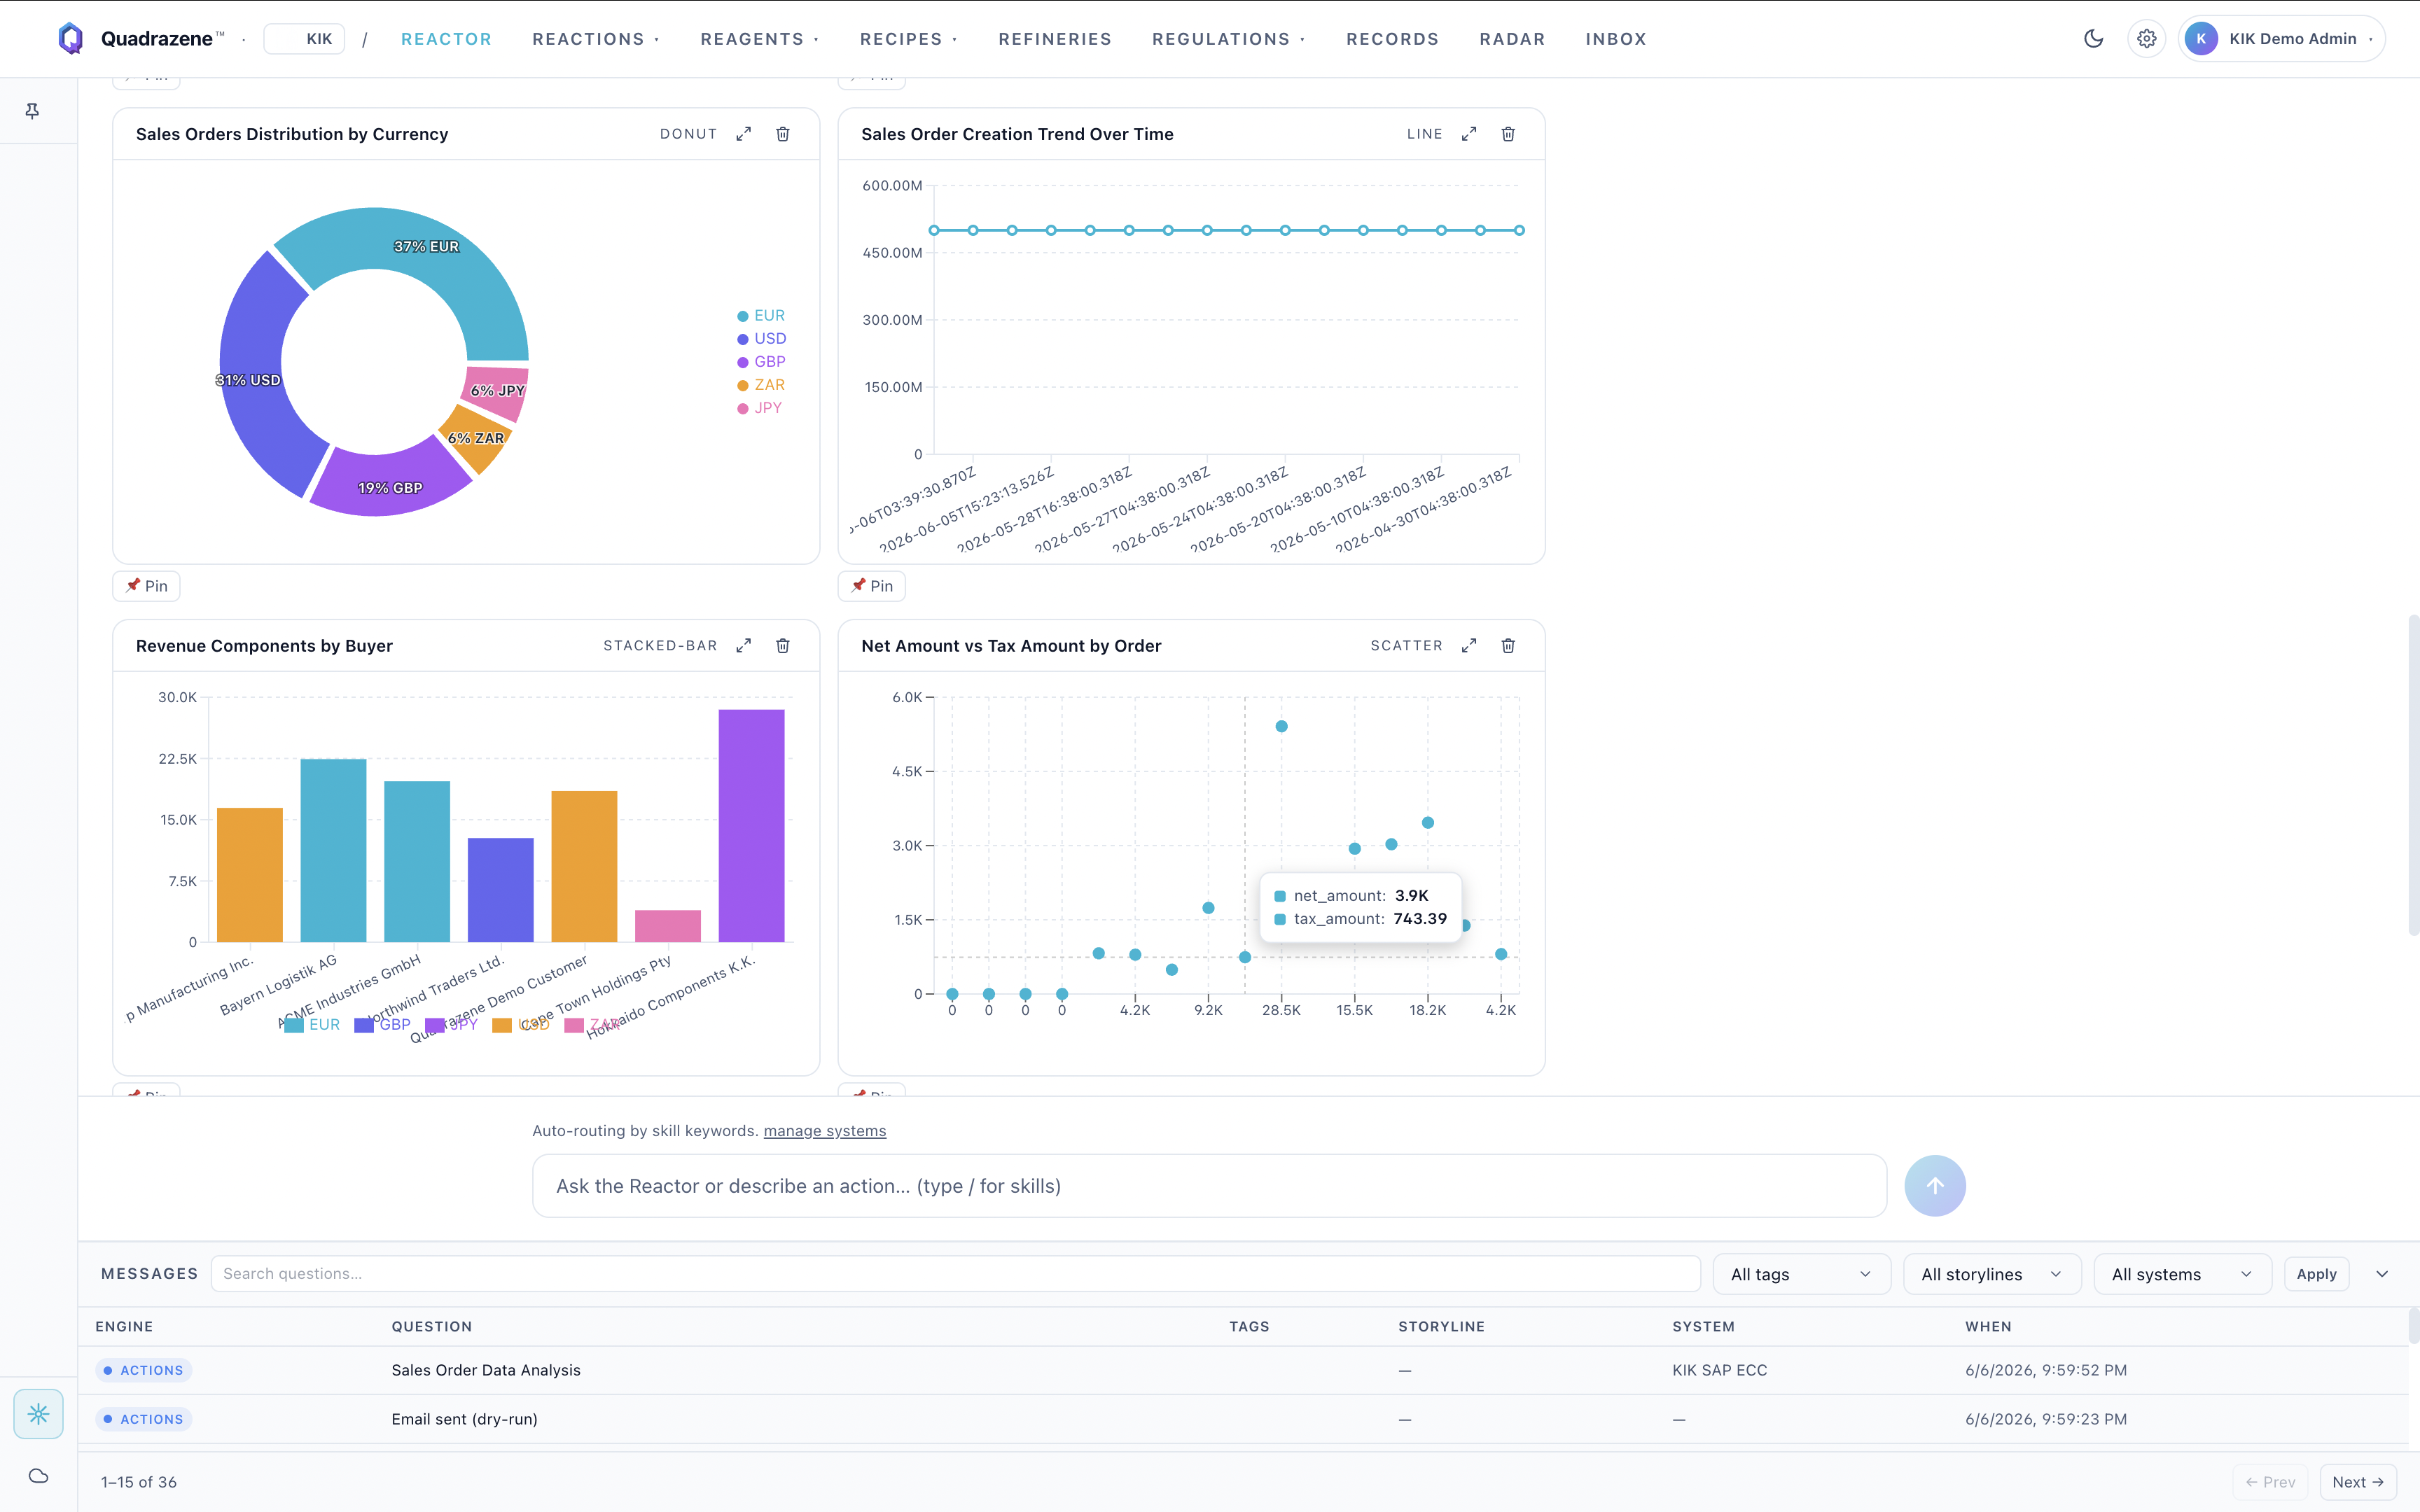Expand the Sales Order Creation Trend chart
Viewport: 2420px width, 1512px height.
(1469, 134)
